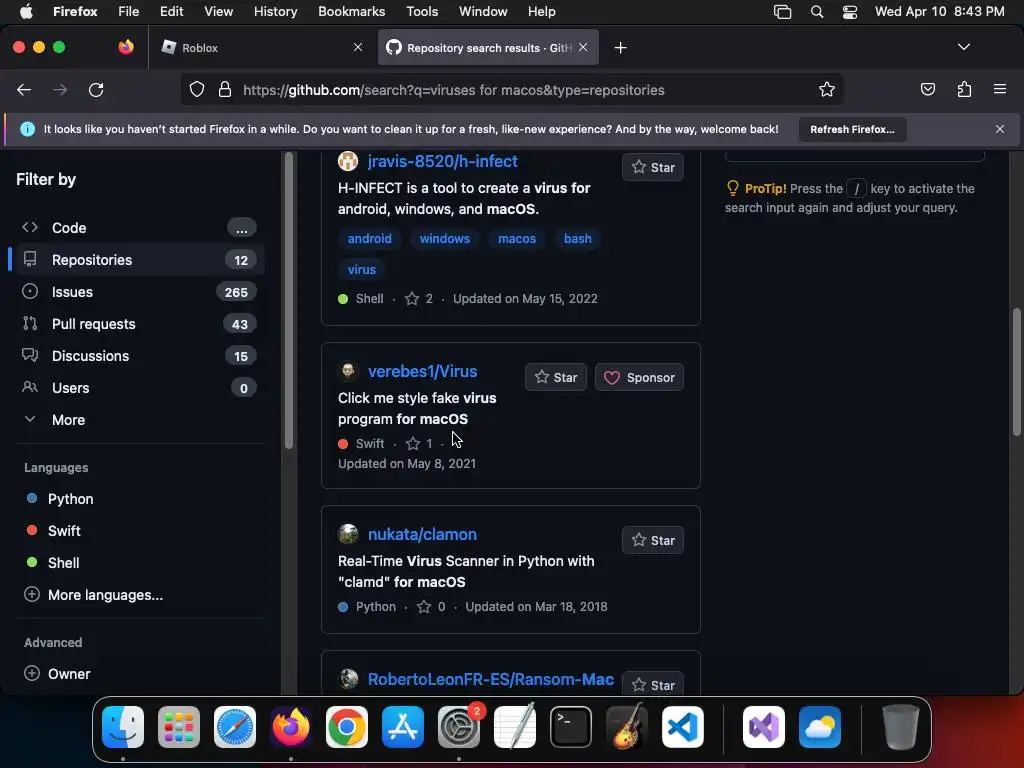Filter results by Pull requests
Viewport: 1024px width, 768px height.
point(138,324)
